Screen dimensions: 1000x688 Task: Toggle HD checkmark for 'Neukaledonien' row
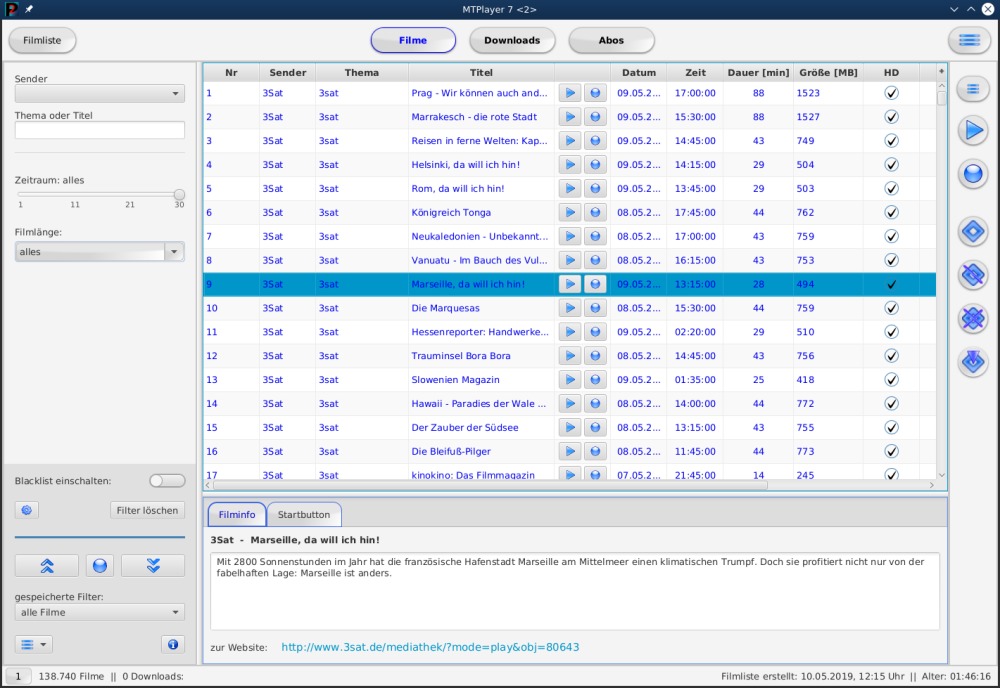(x=891, y=237)
